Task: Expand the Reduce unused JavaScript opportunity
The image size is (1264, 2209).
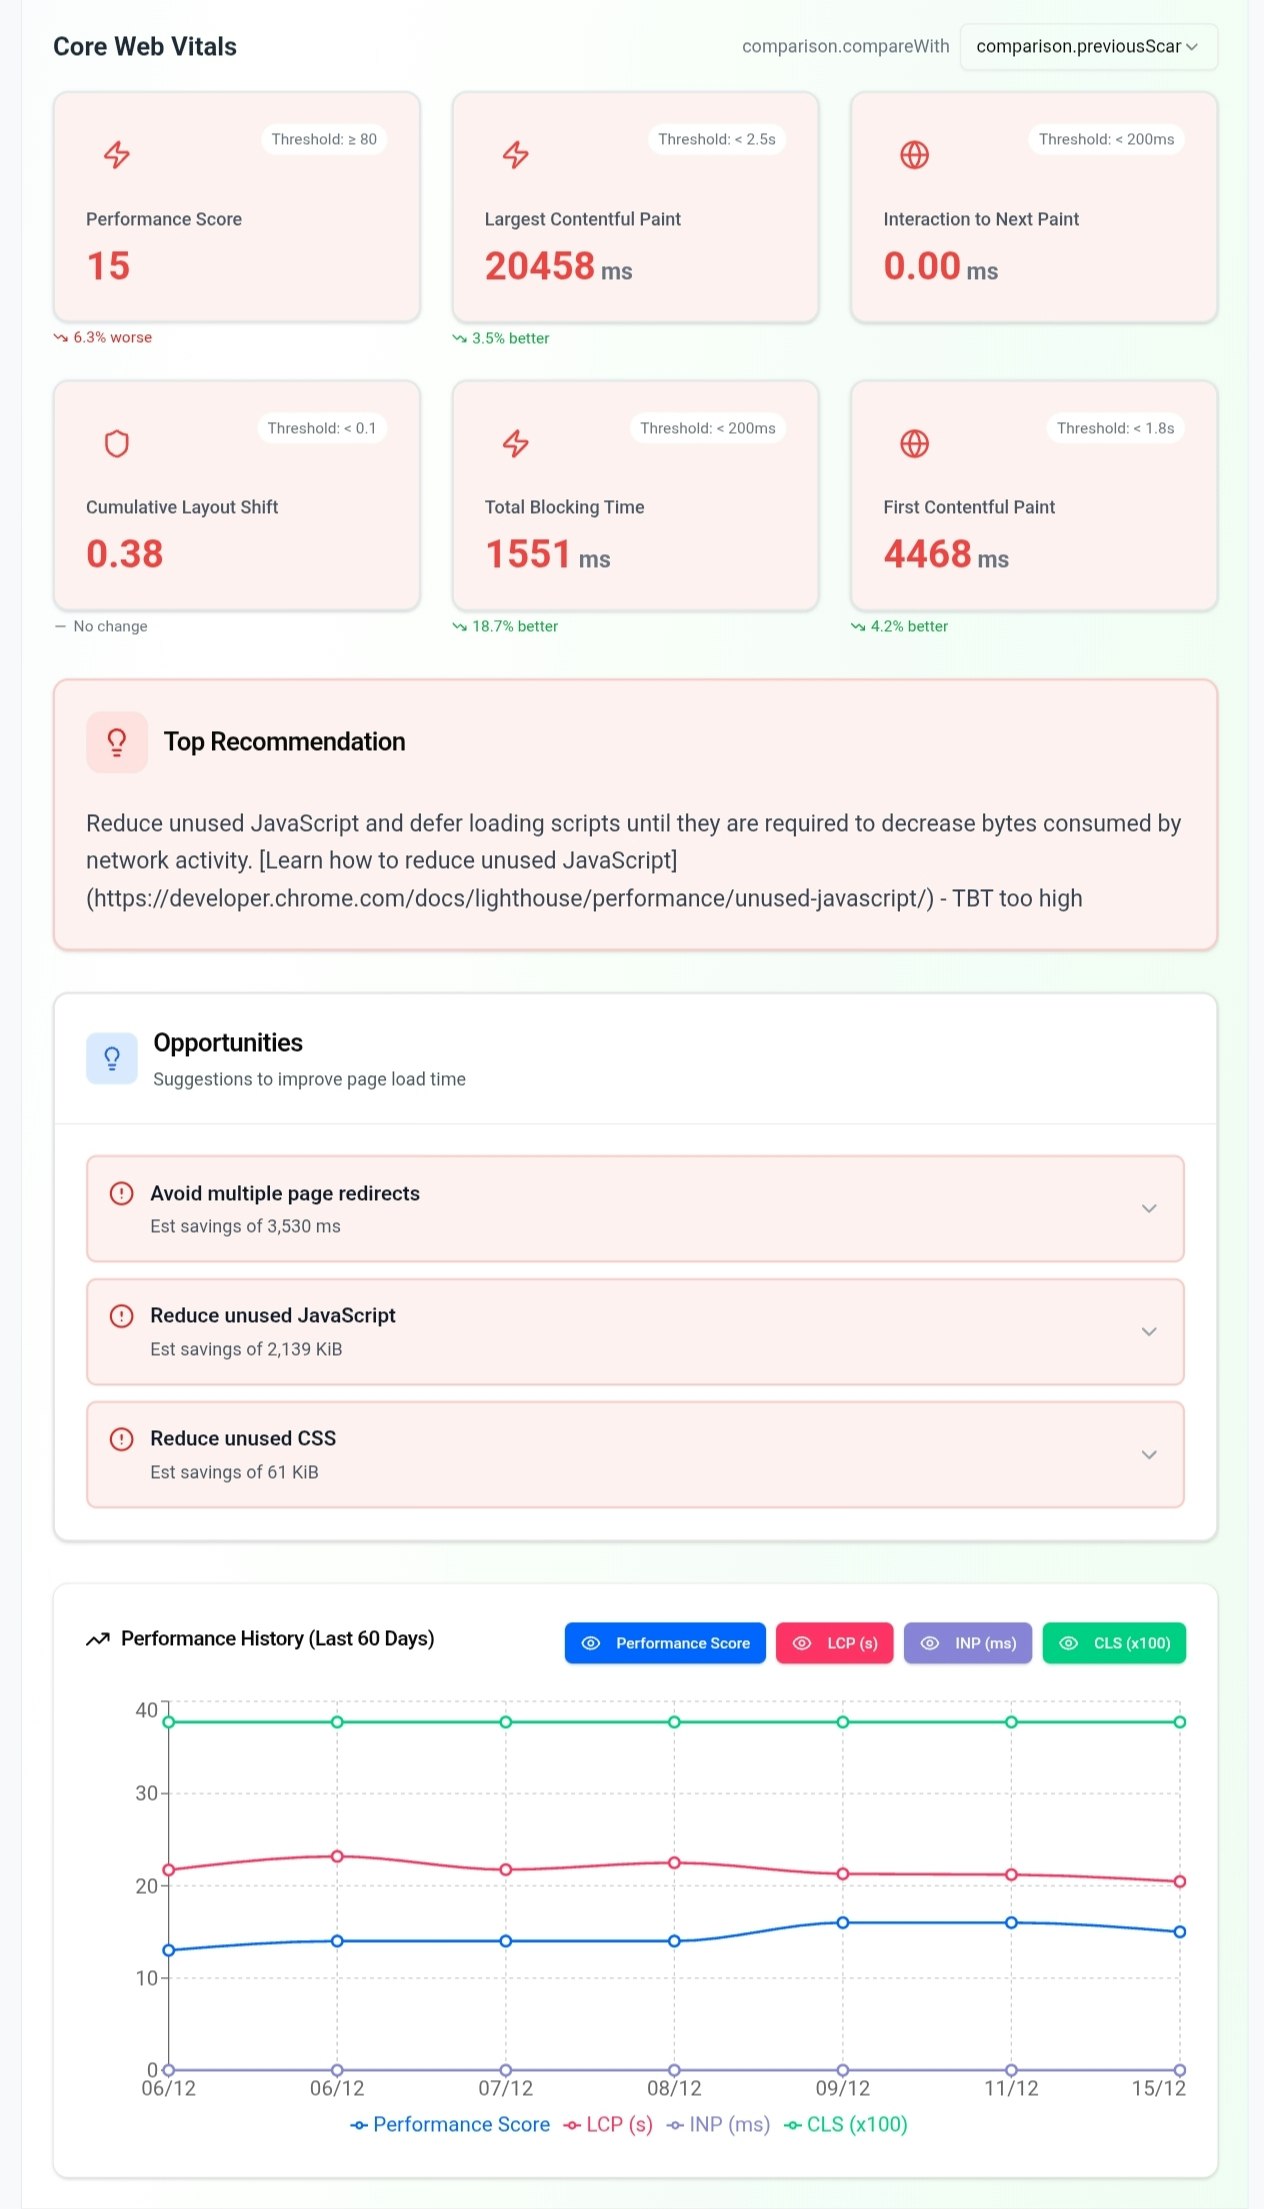Action: tap(1148, 1332)
